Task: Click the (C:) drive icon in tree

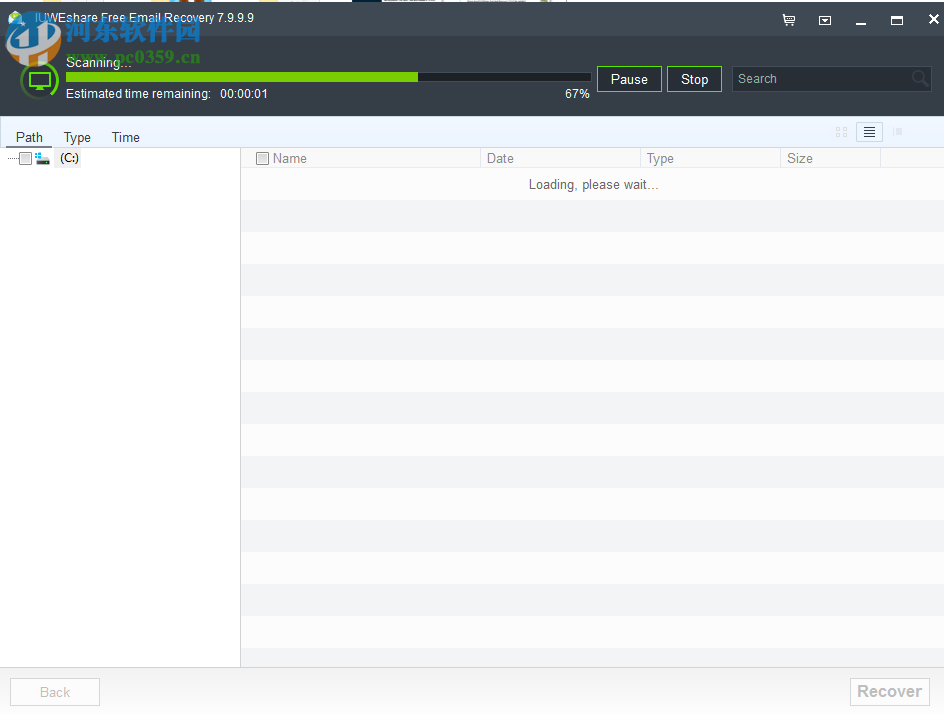Action: point(42,157)
